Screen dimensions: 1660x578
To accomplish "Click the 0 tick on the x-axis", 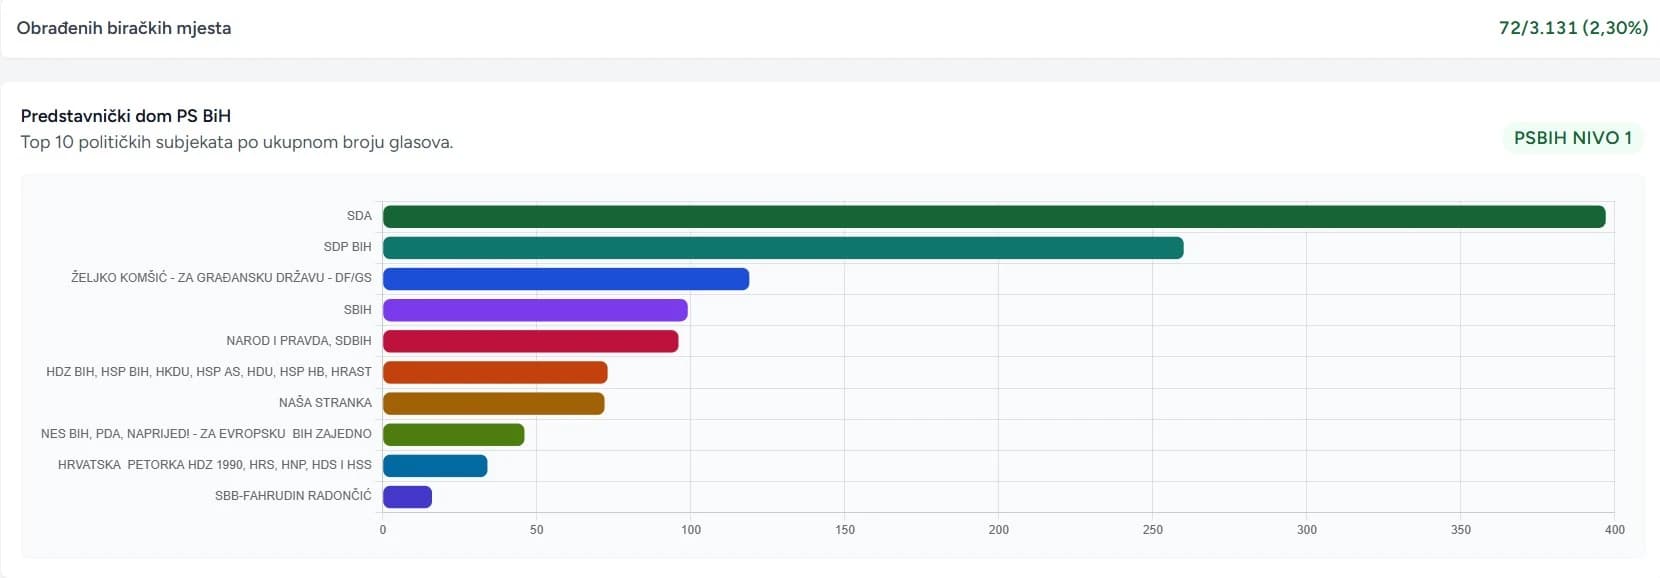I will (383, 530).
